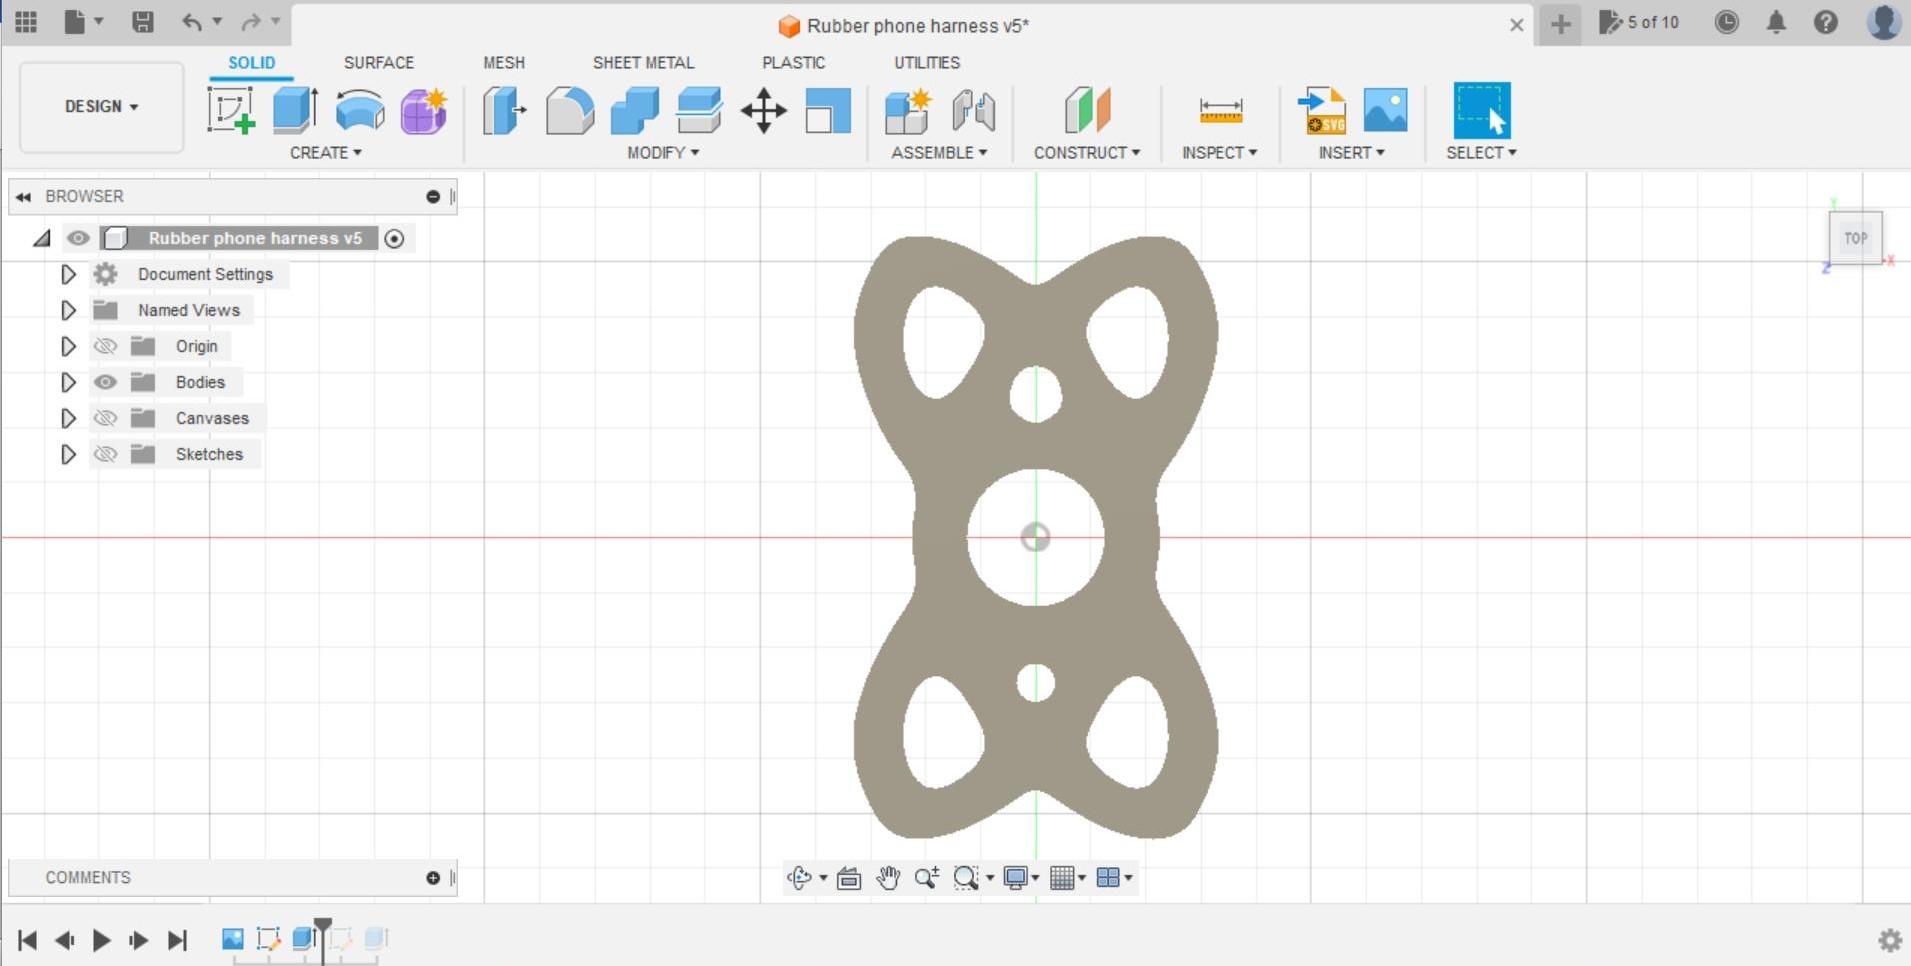Open the data panel grid icon

click(26, 22)
